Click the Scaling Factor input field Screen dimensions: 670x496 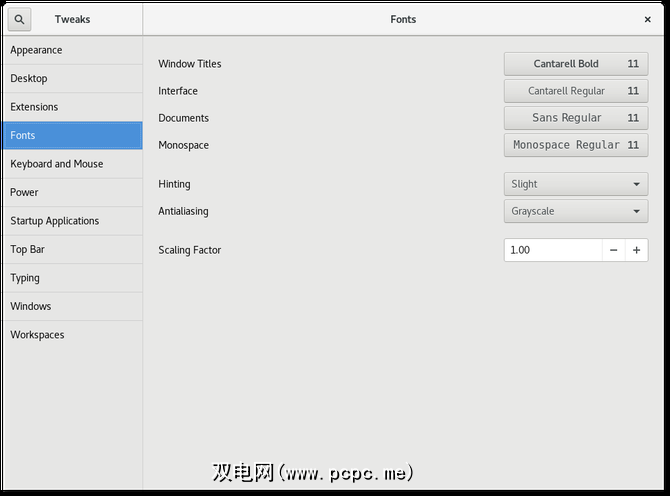coord(552,250)
